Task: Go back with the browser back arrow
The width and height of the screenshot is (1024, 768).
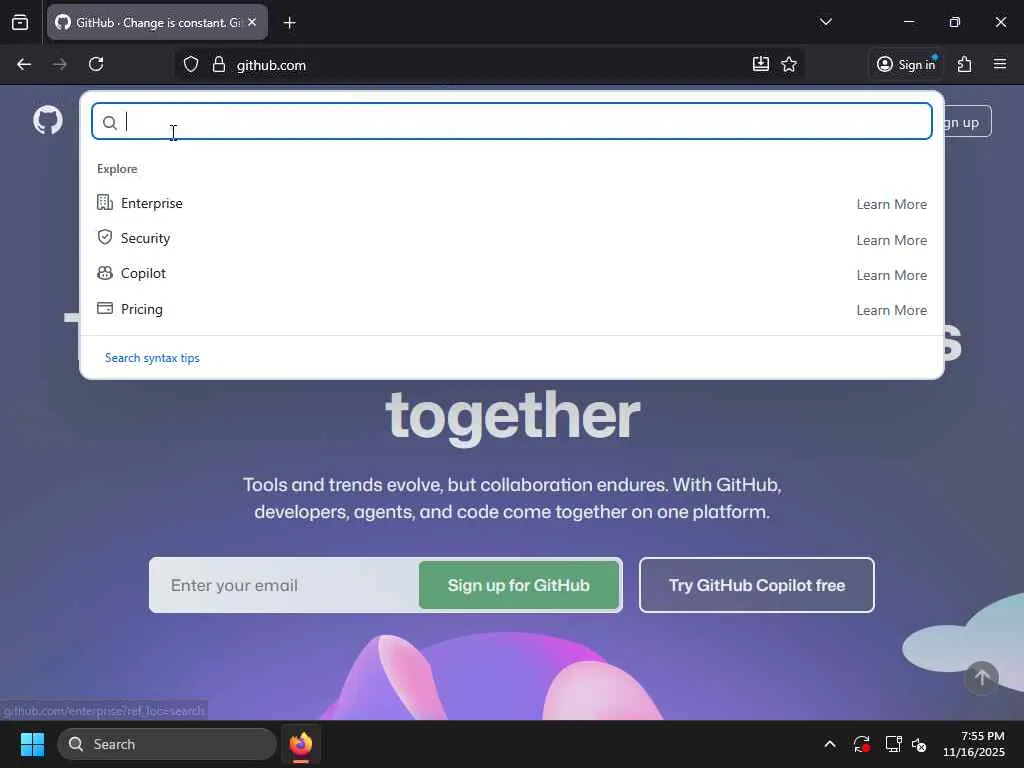Action: click(x=24, y=64)
